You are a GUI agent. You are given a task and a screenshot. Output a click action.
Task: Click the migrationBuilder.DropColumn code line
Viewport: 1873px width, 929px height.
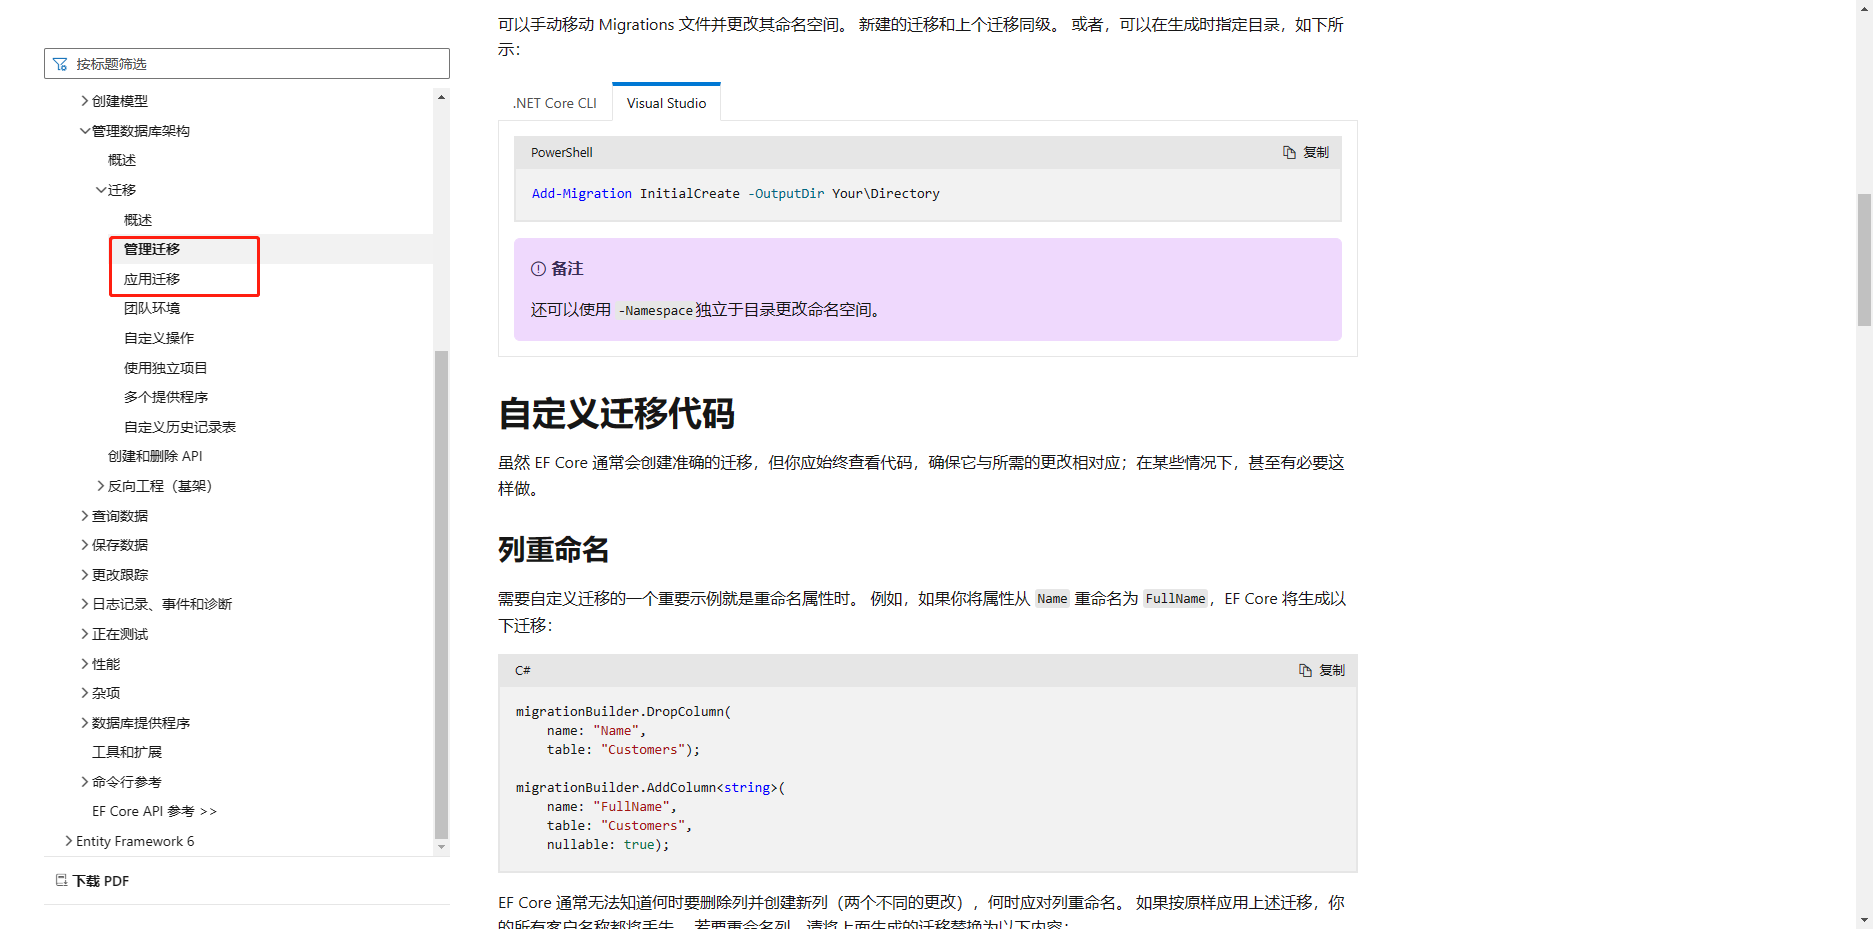click(x=623, y=712)
